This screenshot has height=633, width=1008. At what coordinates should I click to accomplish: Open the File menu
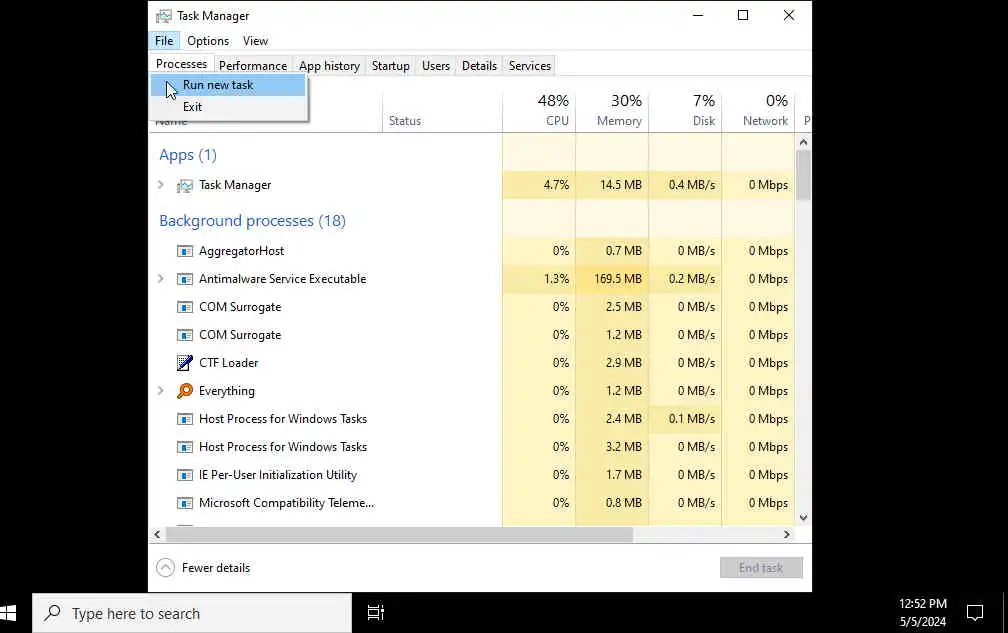click(x=164, y=40)
